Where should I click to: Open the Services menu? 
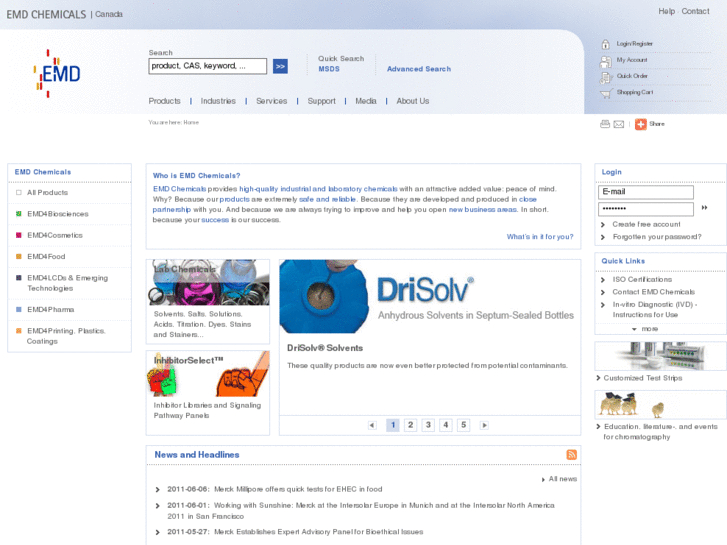271,101
